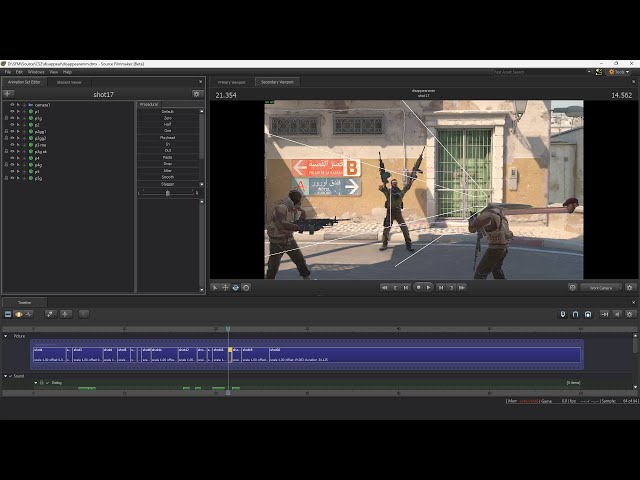The image size is (640, 480).
Task: Switch to the Clip Editor mode icon
Action: pyautogui.click(x=8, y=314)
